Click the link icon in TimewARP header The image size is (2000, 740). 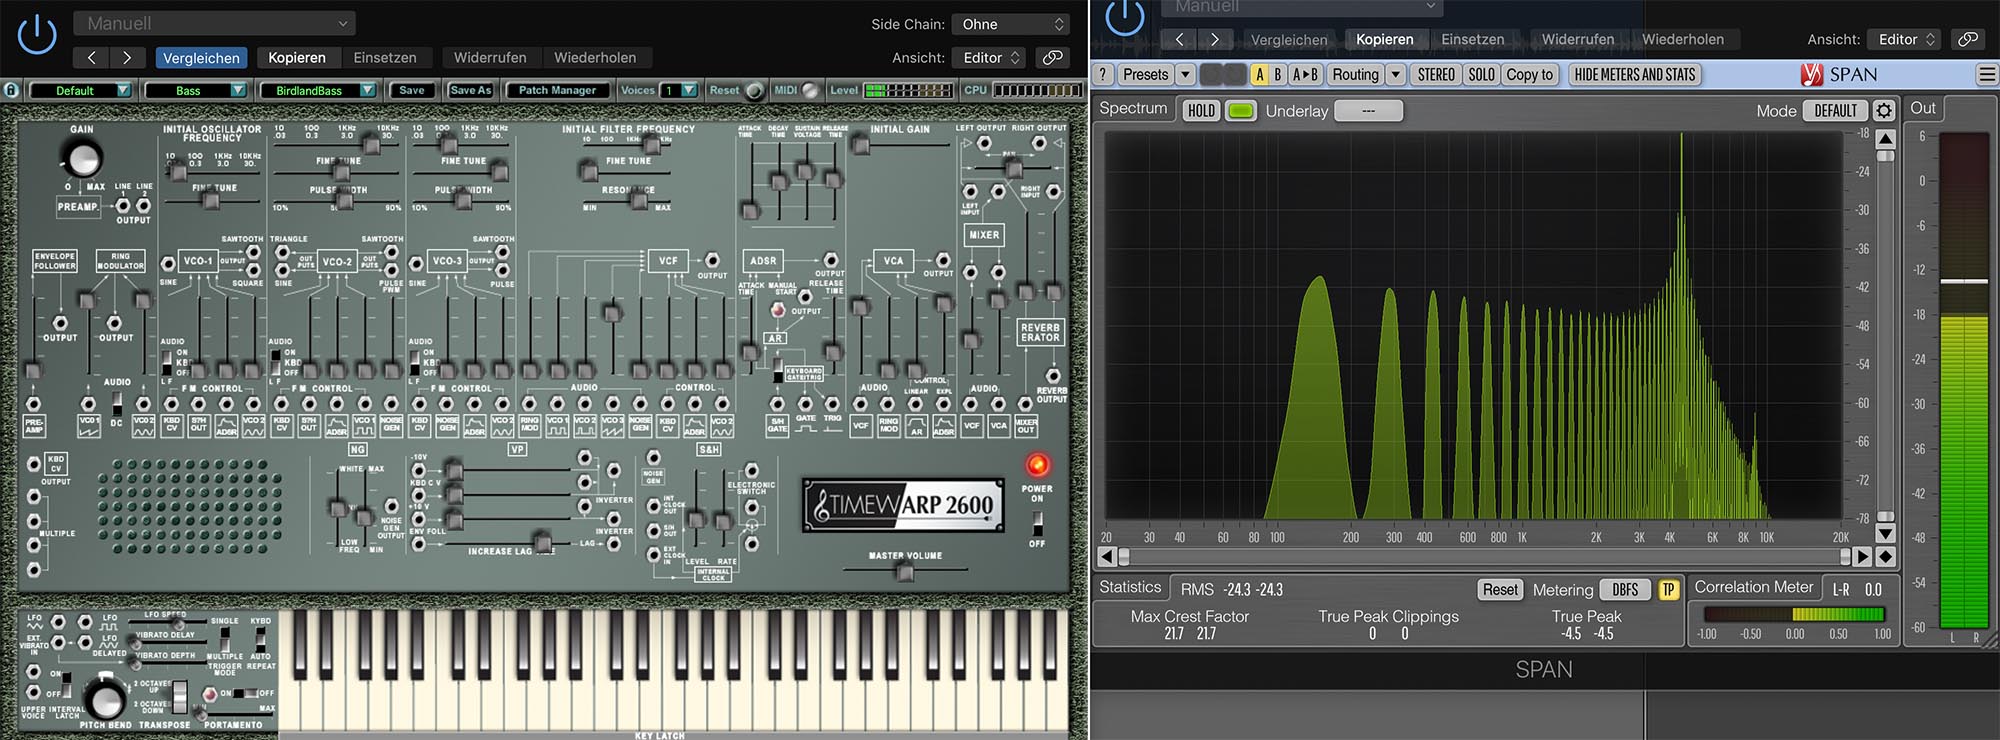[1052, 58]
